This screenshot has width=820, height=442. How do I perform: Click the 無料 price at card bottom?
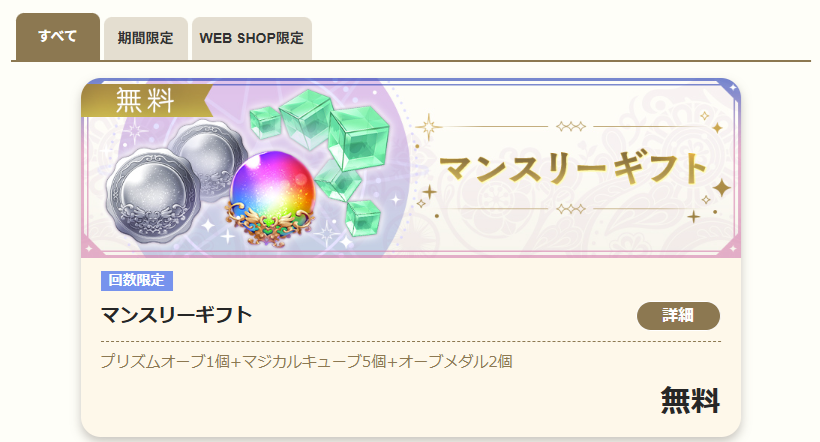[x=690, y=401]
